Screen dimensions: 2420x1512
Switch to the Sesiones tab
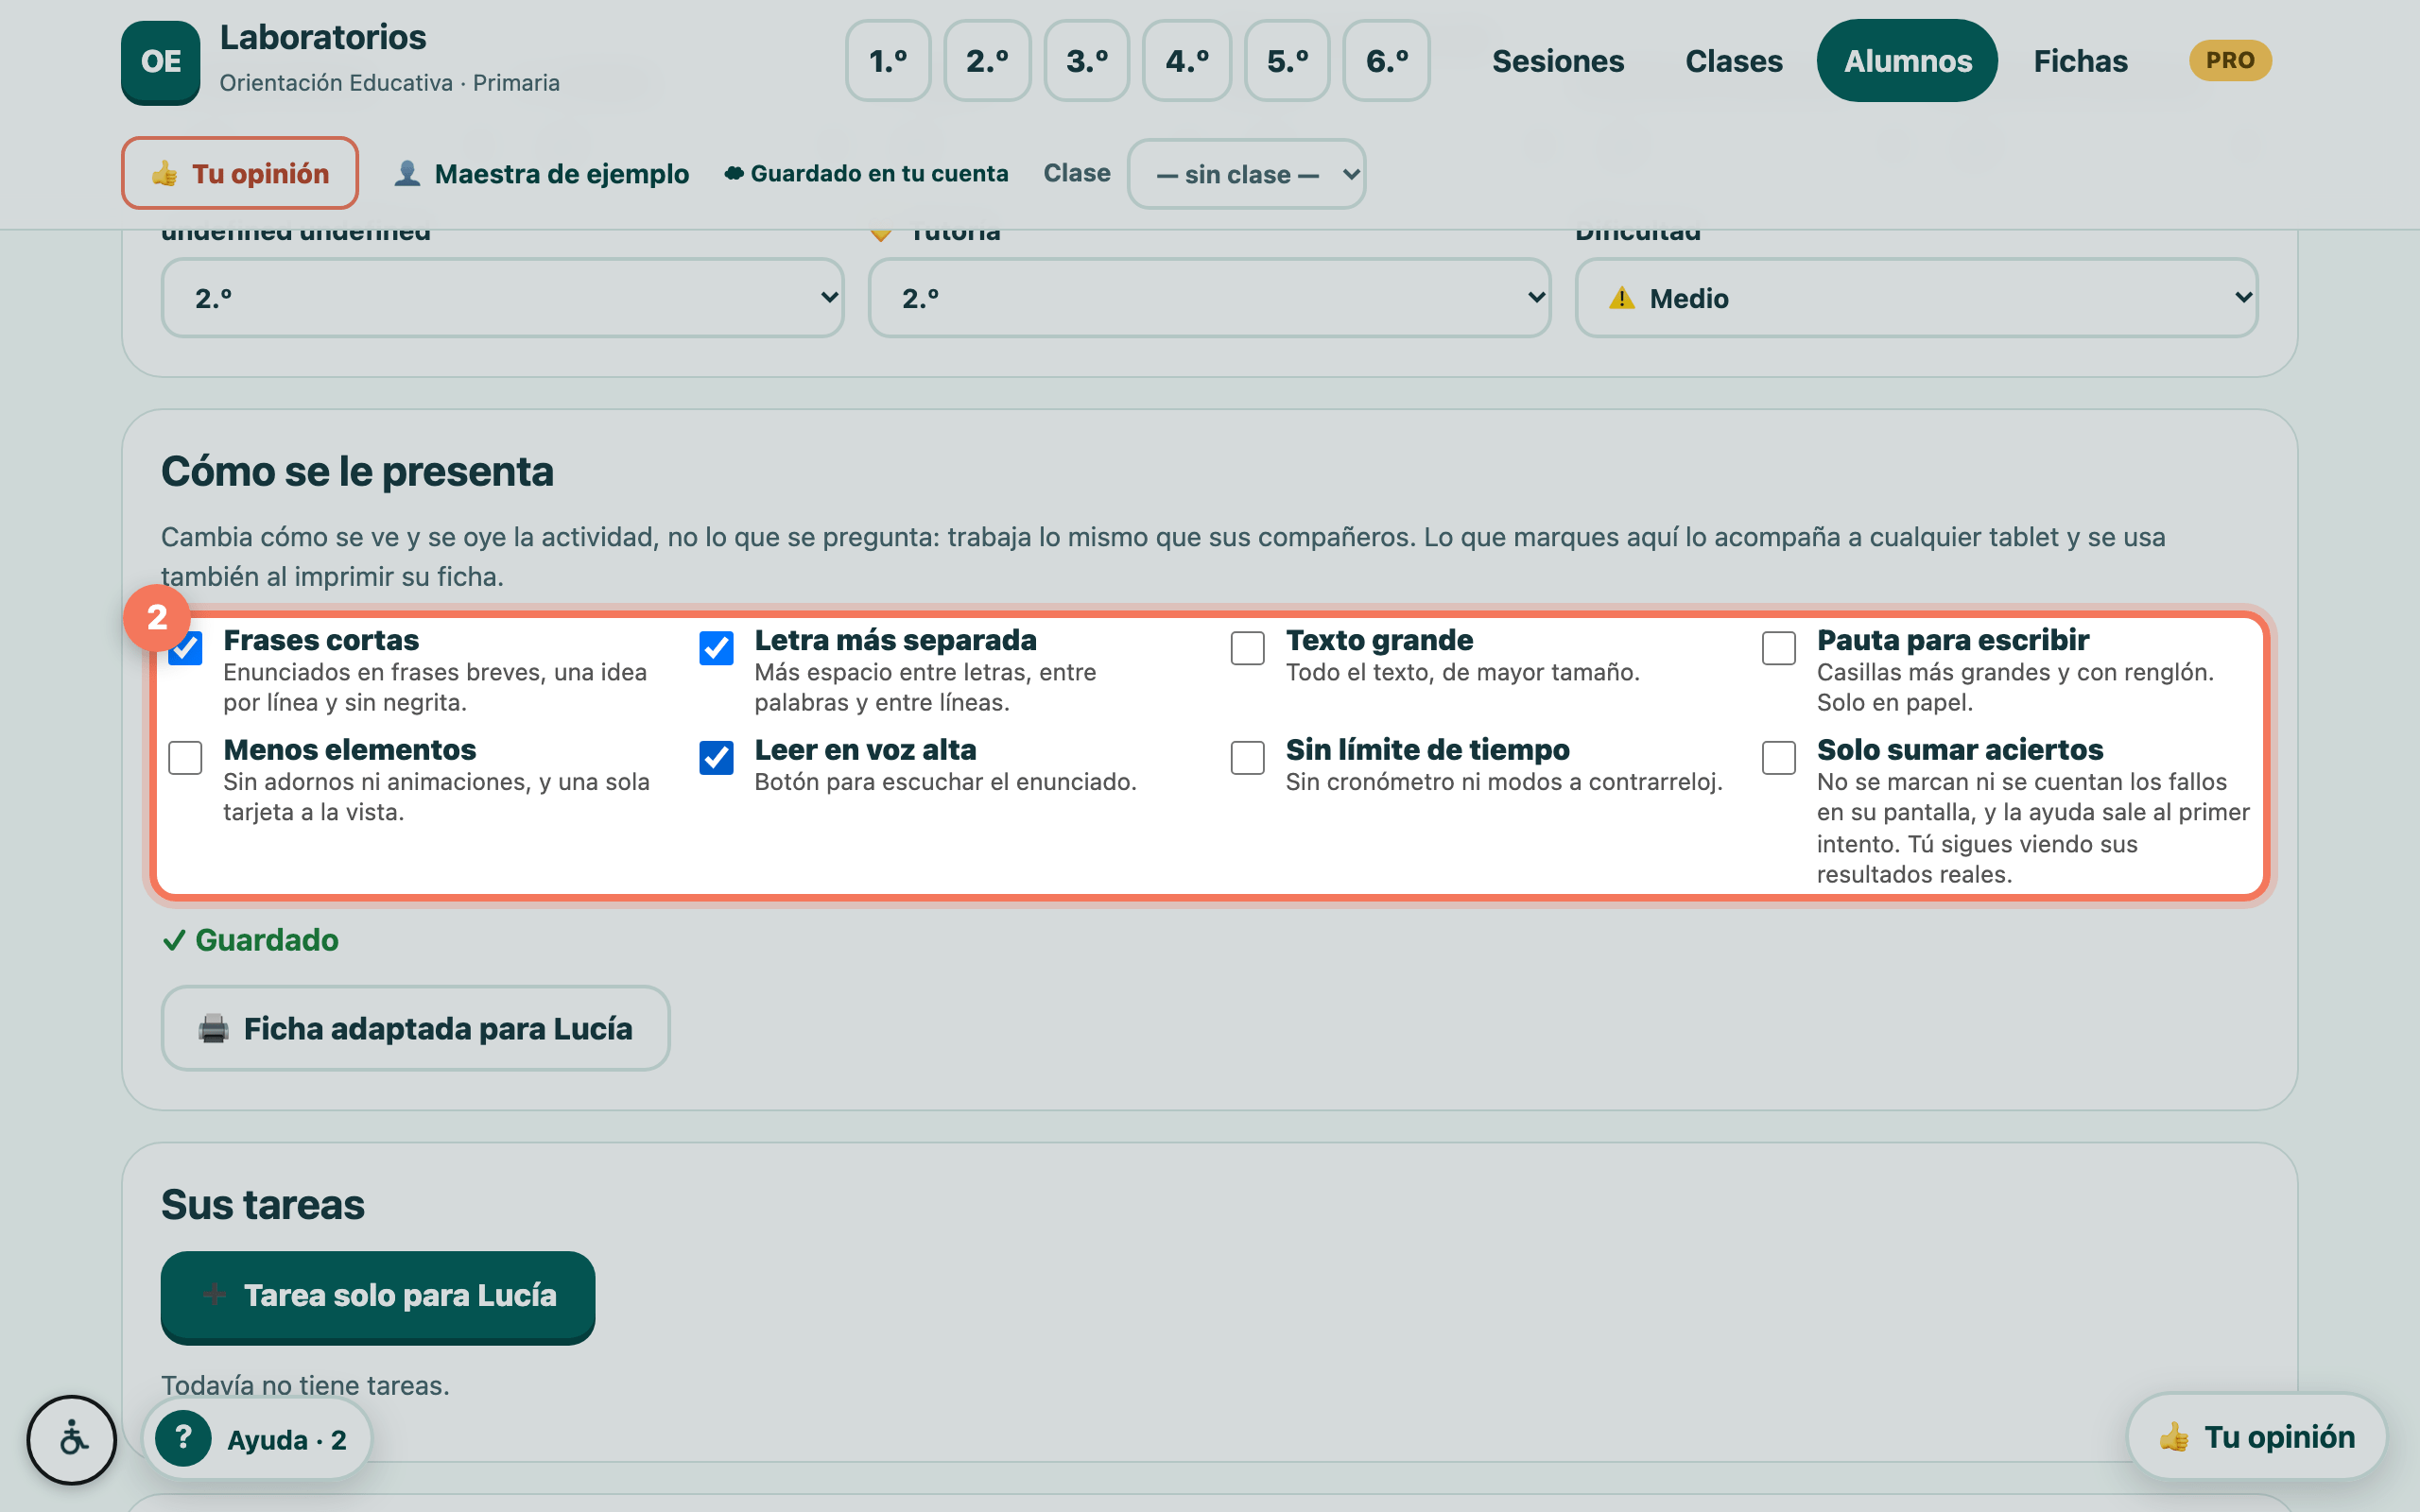click(x=1557, y=61)
